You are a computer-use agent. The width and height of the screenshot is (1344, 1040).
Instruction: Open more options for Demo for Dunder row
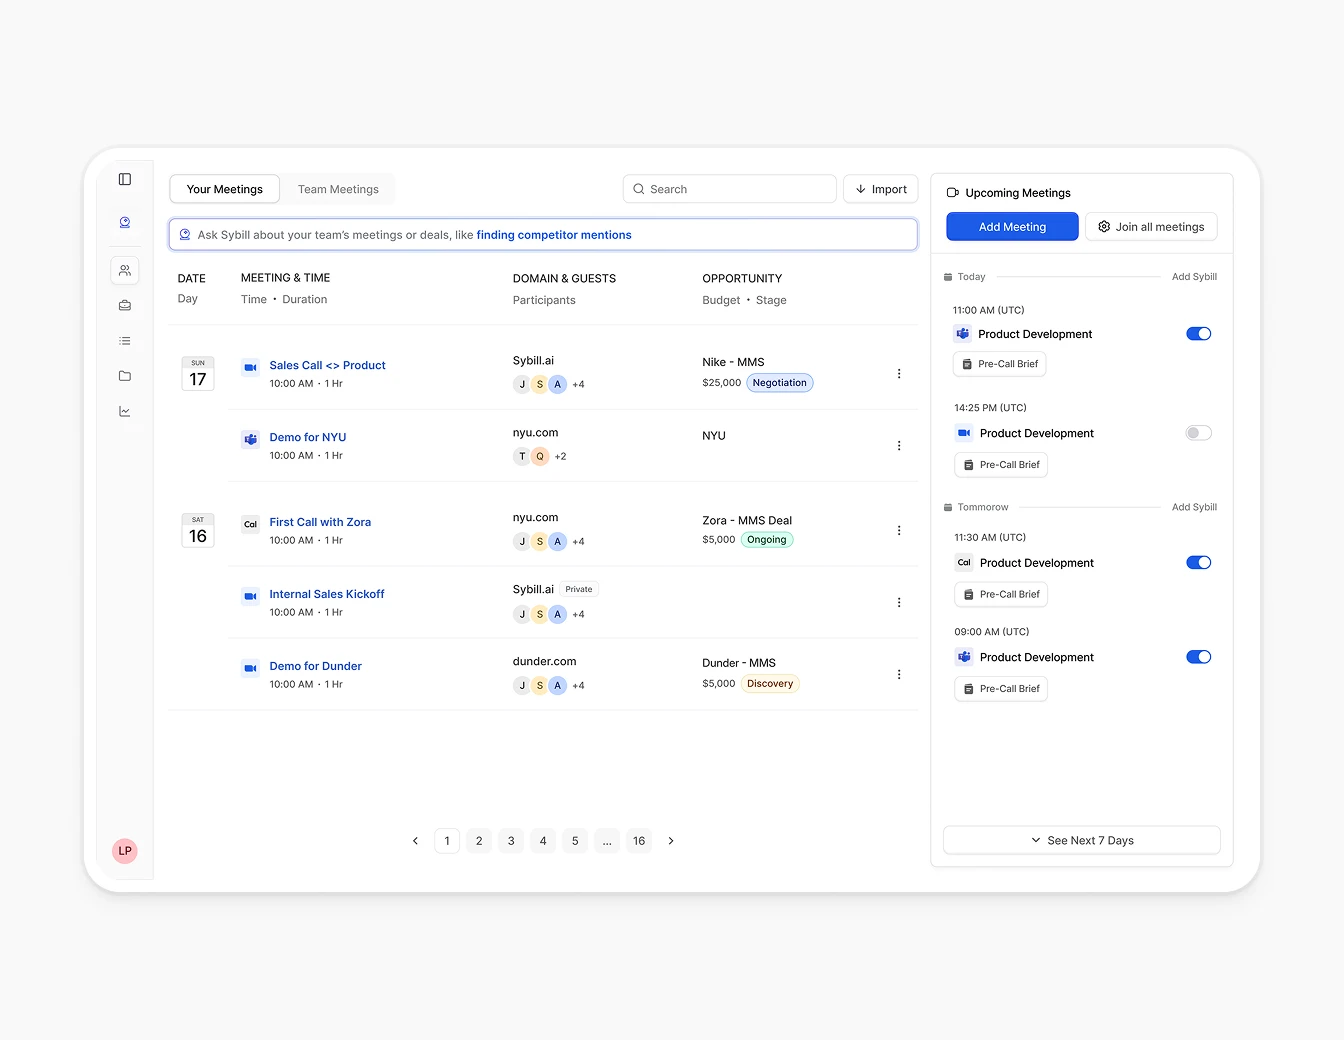(899, 675)
